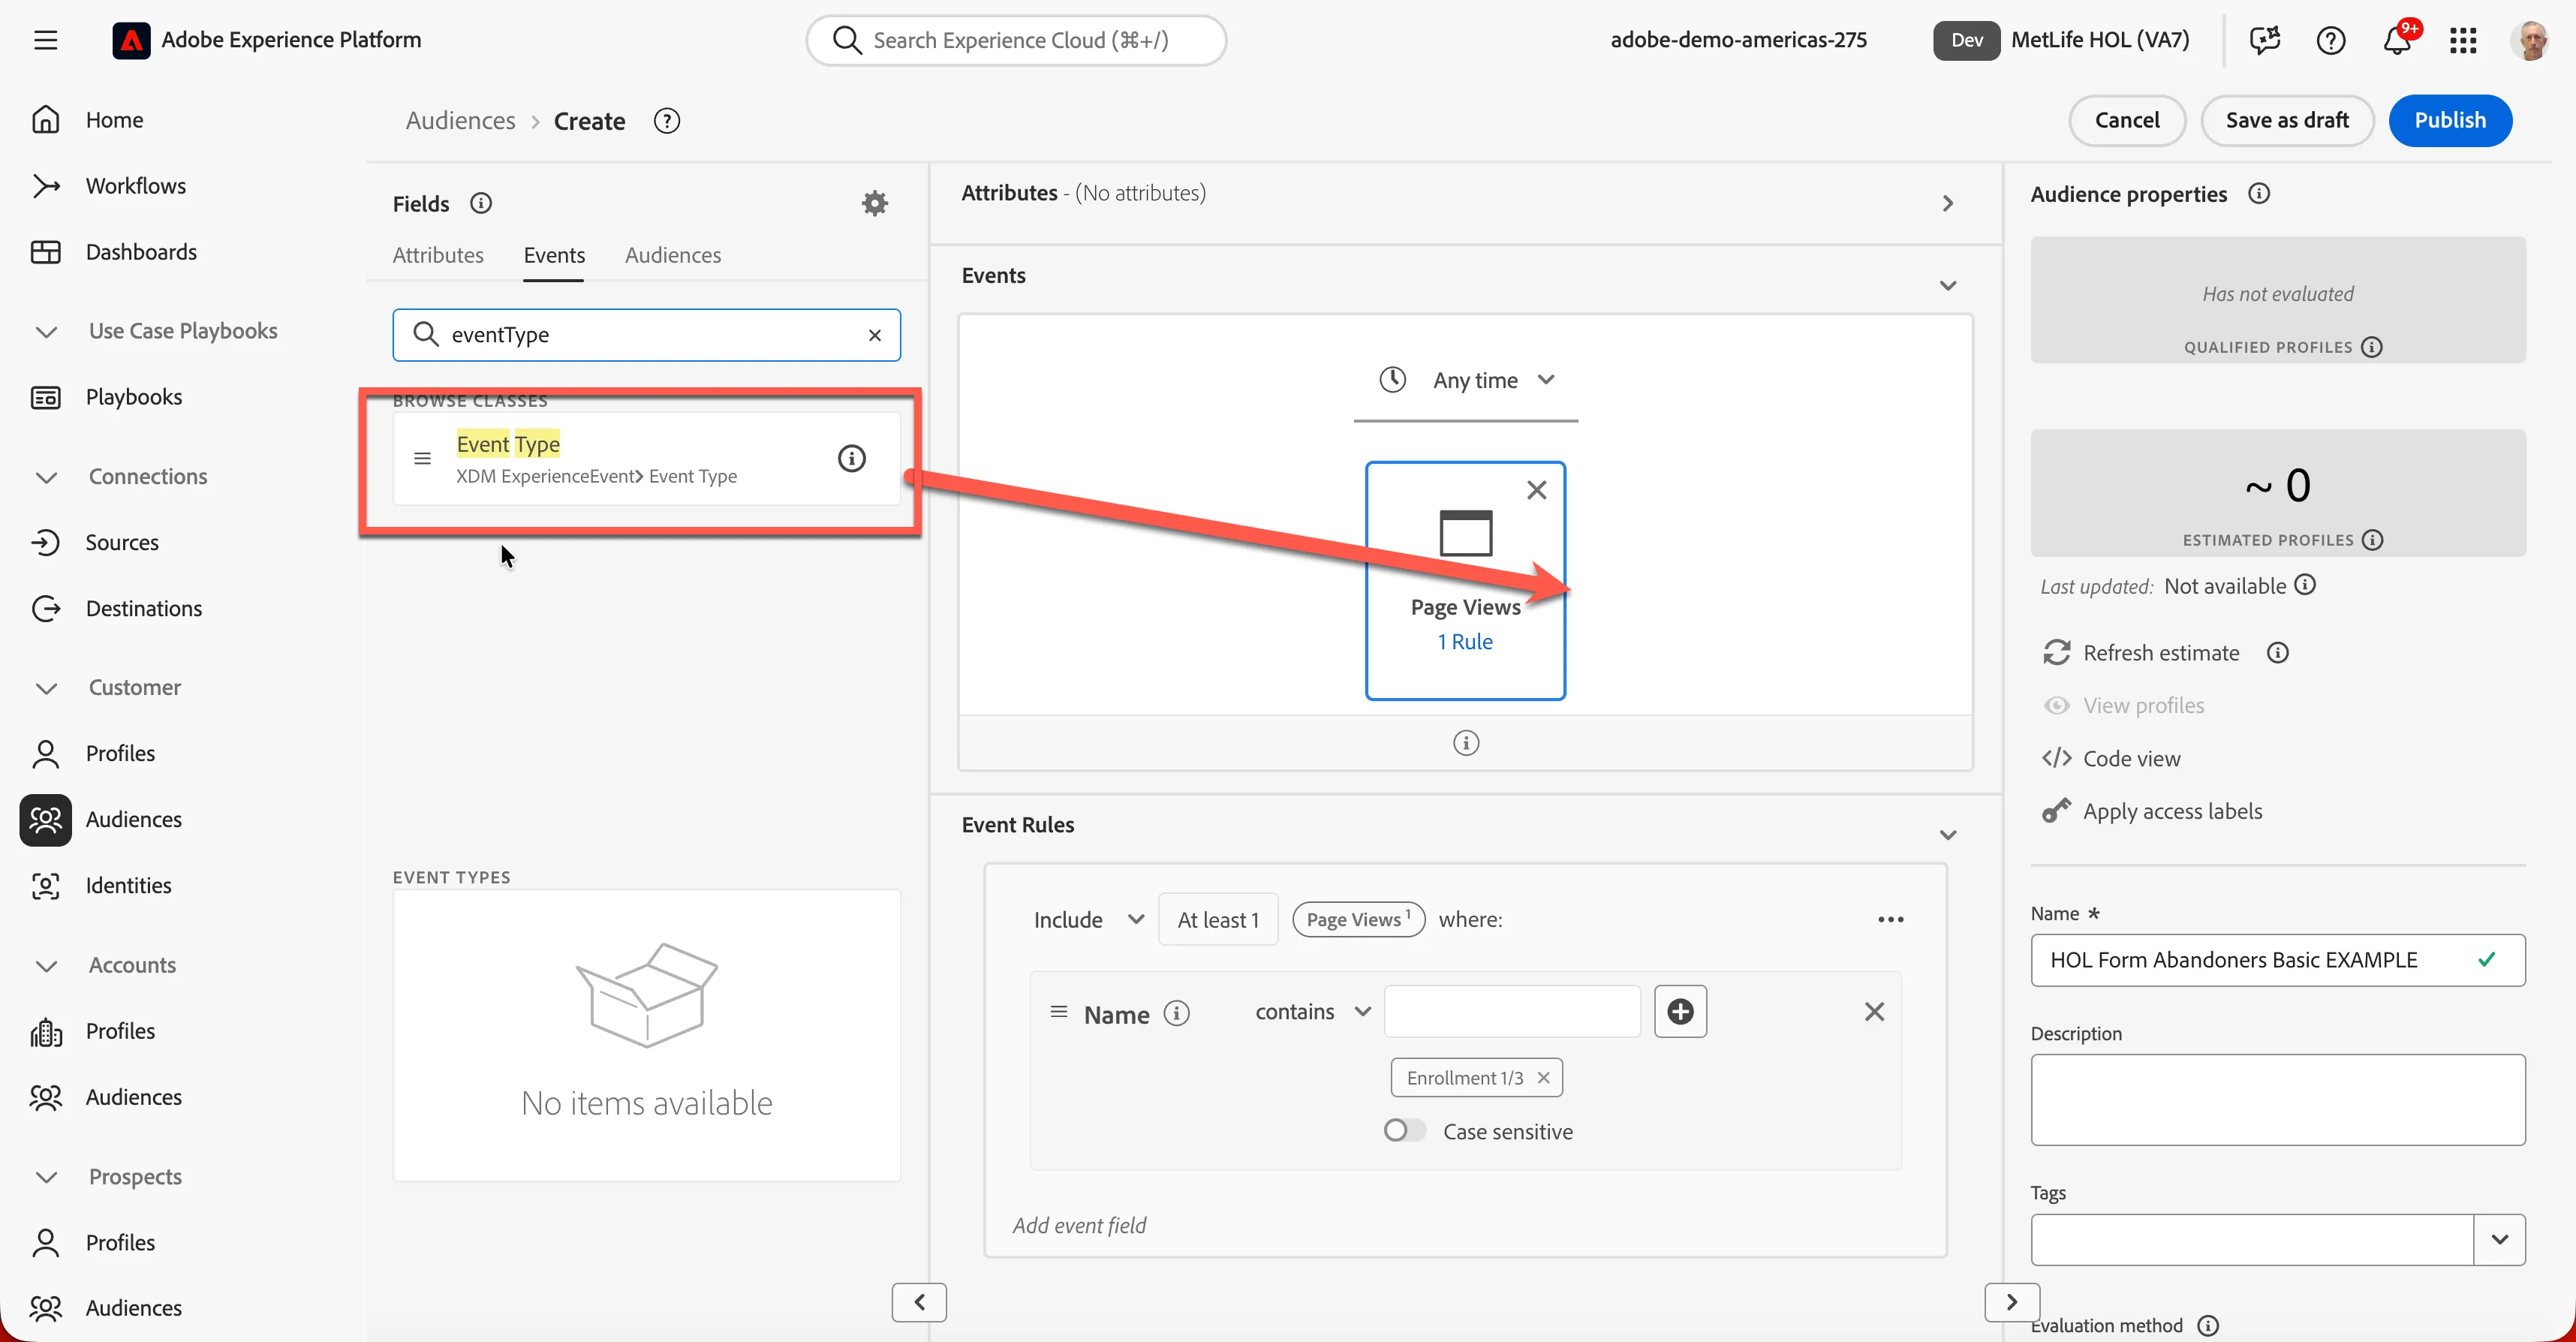
Task: Click info icon on Event Type row
Action: pos(851,458)
